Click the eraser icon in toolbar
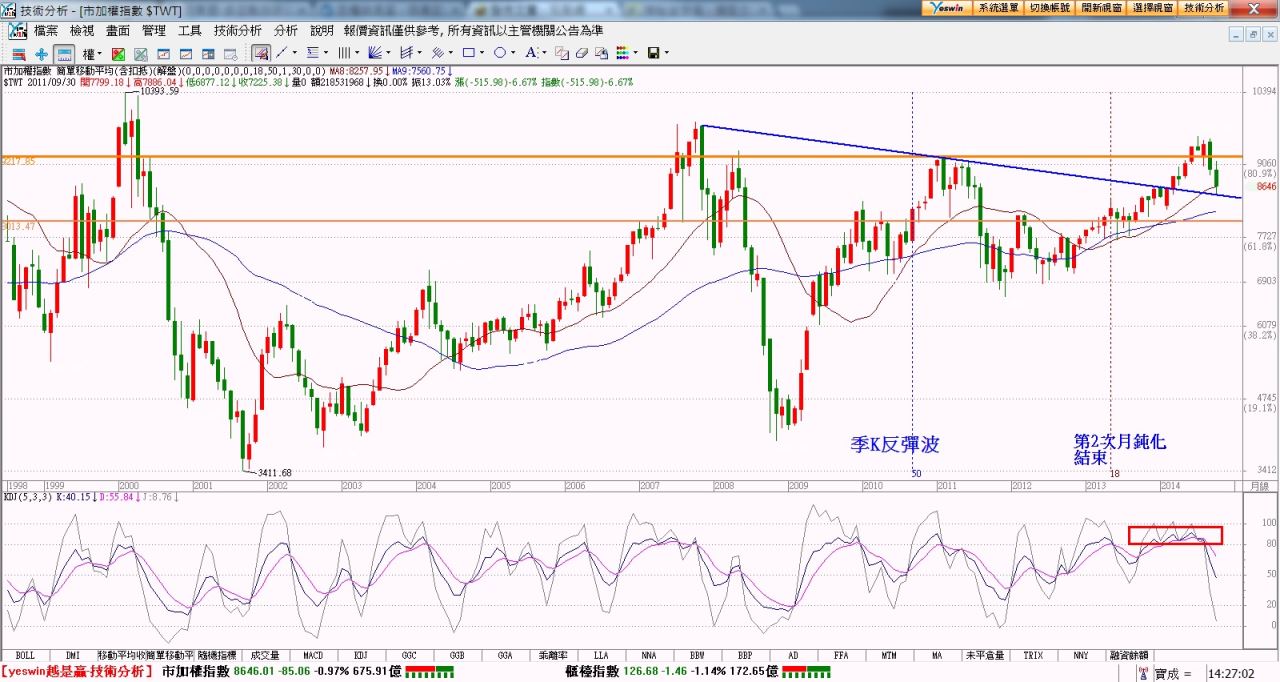The height and width of the screenshot is (682, 1280). pyautogui.click(x=582, y=53)
